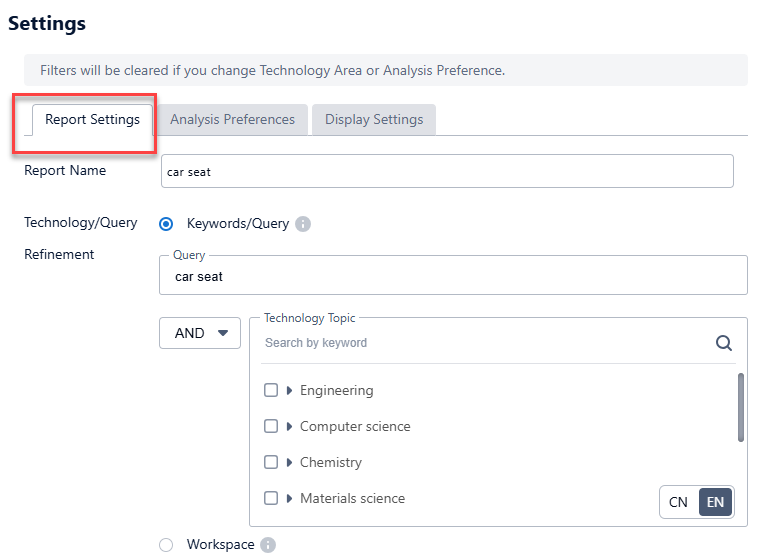Image resolution: width=776 pixels, height=555 pixels.
Task: Expand the Chemistry topic arrow
Action: pos(290,463)
